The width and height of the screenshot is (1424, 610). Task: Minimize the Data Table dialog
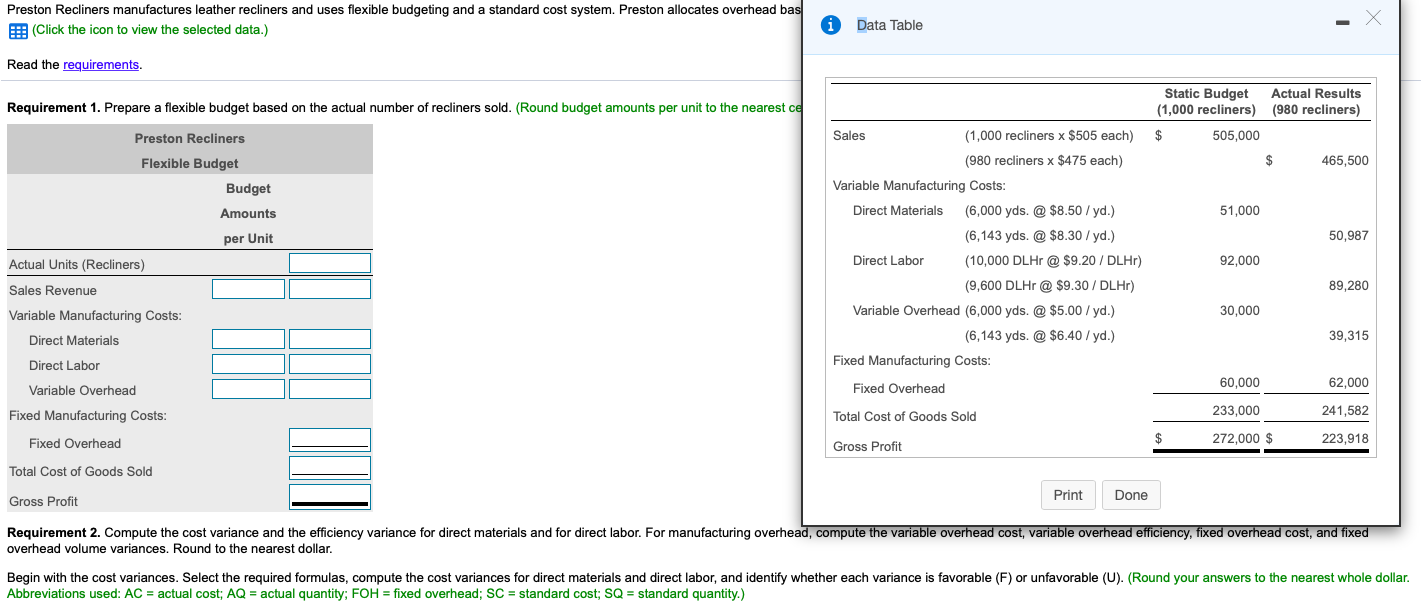(1341, 21)
